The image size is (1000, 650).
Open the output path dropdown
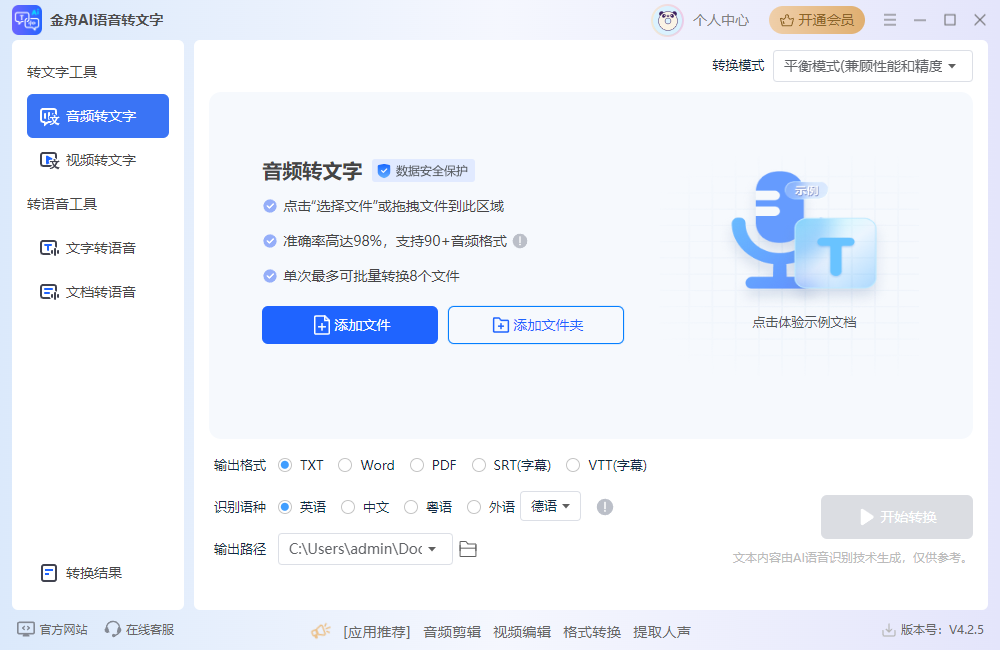click(x=431, y=549)
